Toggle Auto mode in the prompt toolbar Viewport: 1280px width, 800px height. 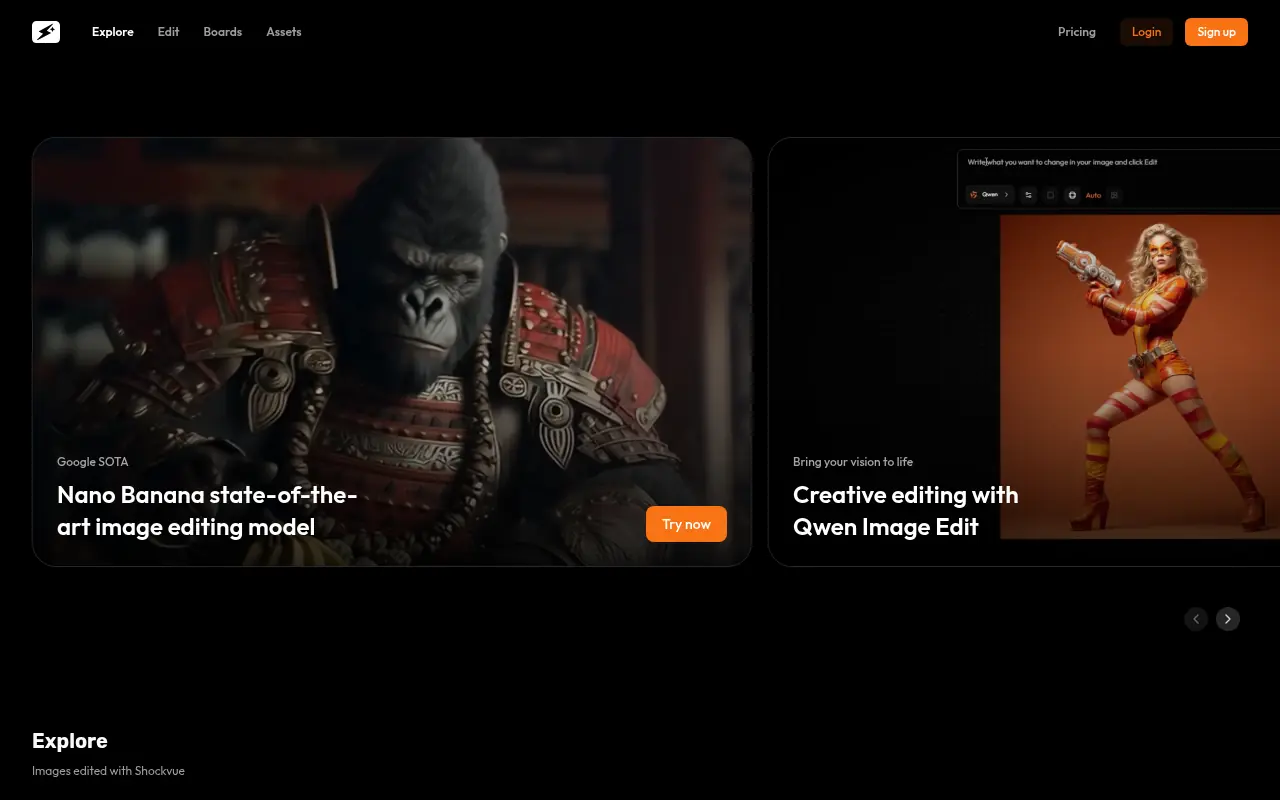tap(1093, 195)
